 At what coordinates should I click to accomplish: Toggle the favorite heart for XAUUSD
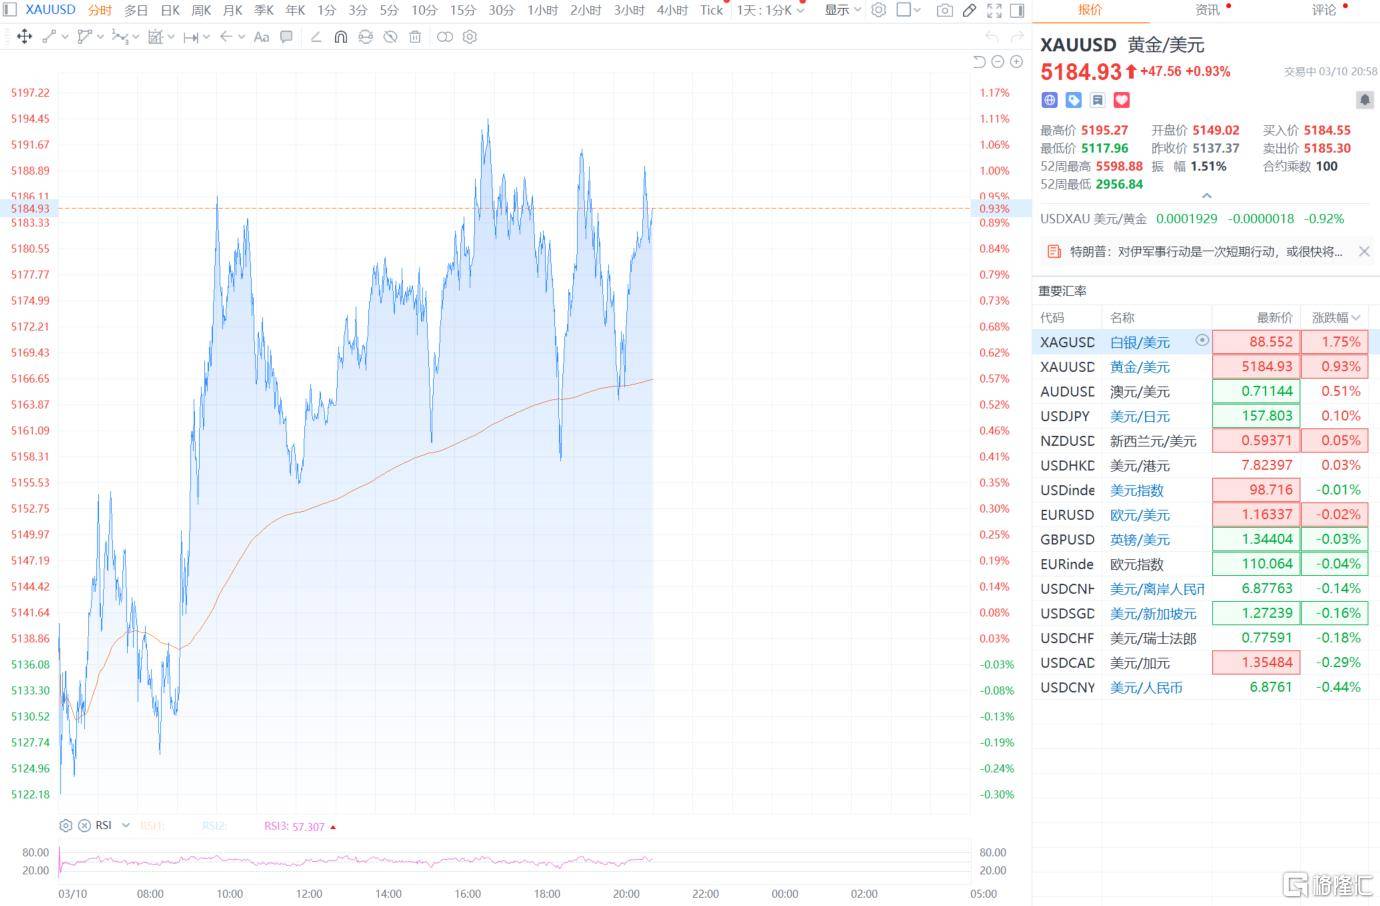(1121, 100)
